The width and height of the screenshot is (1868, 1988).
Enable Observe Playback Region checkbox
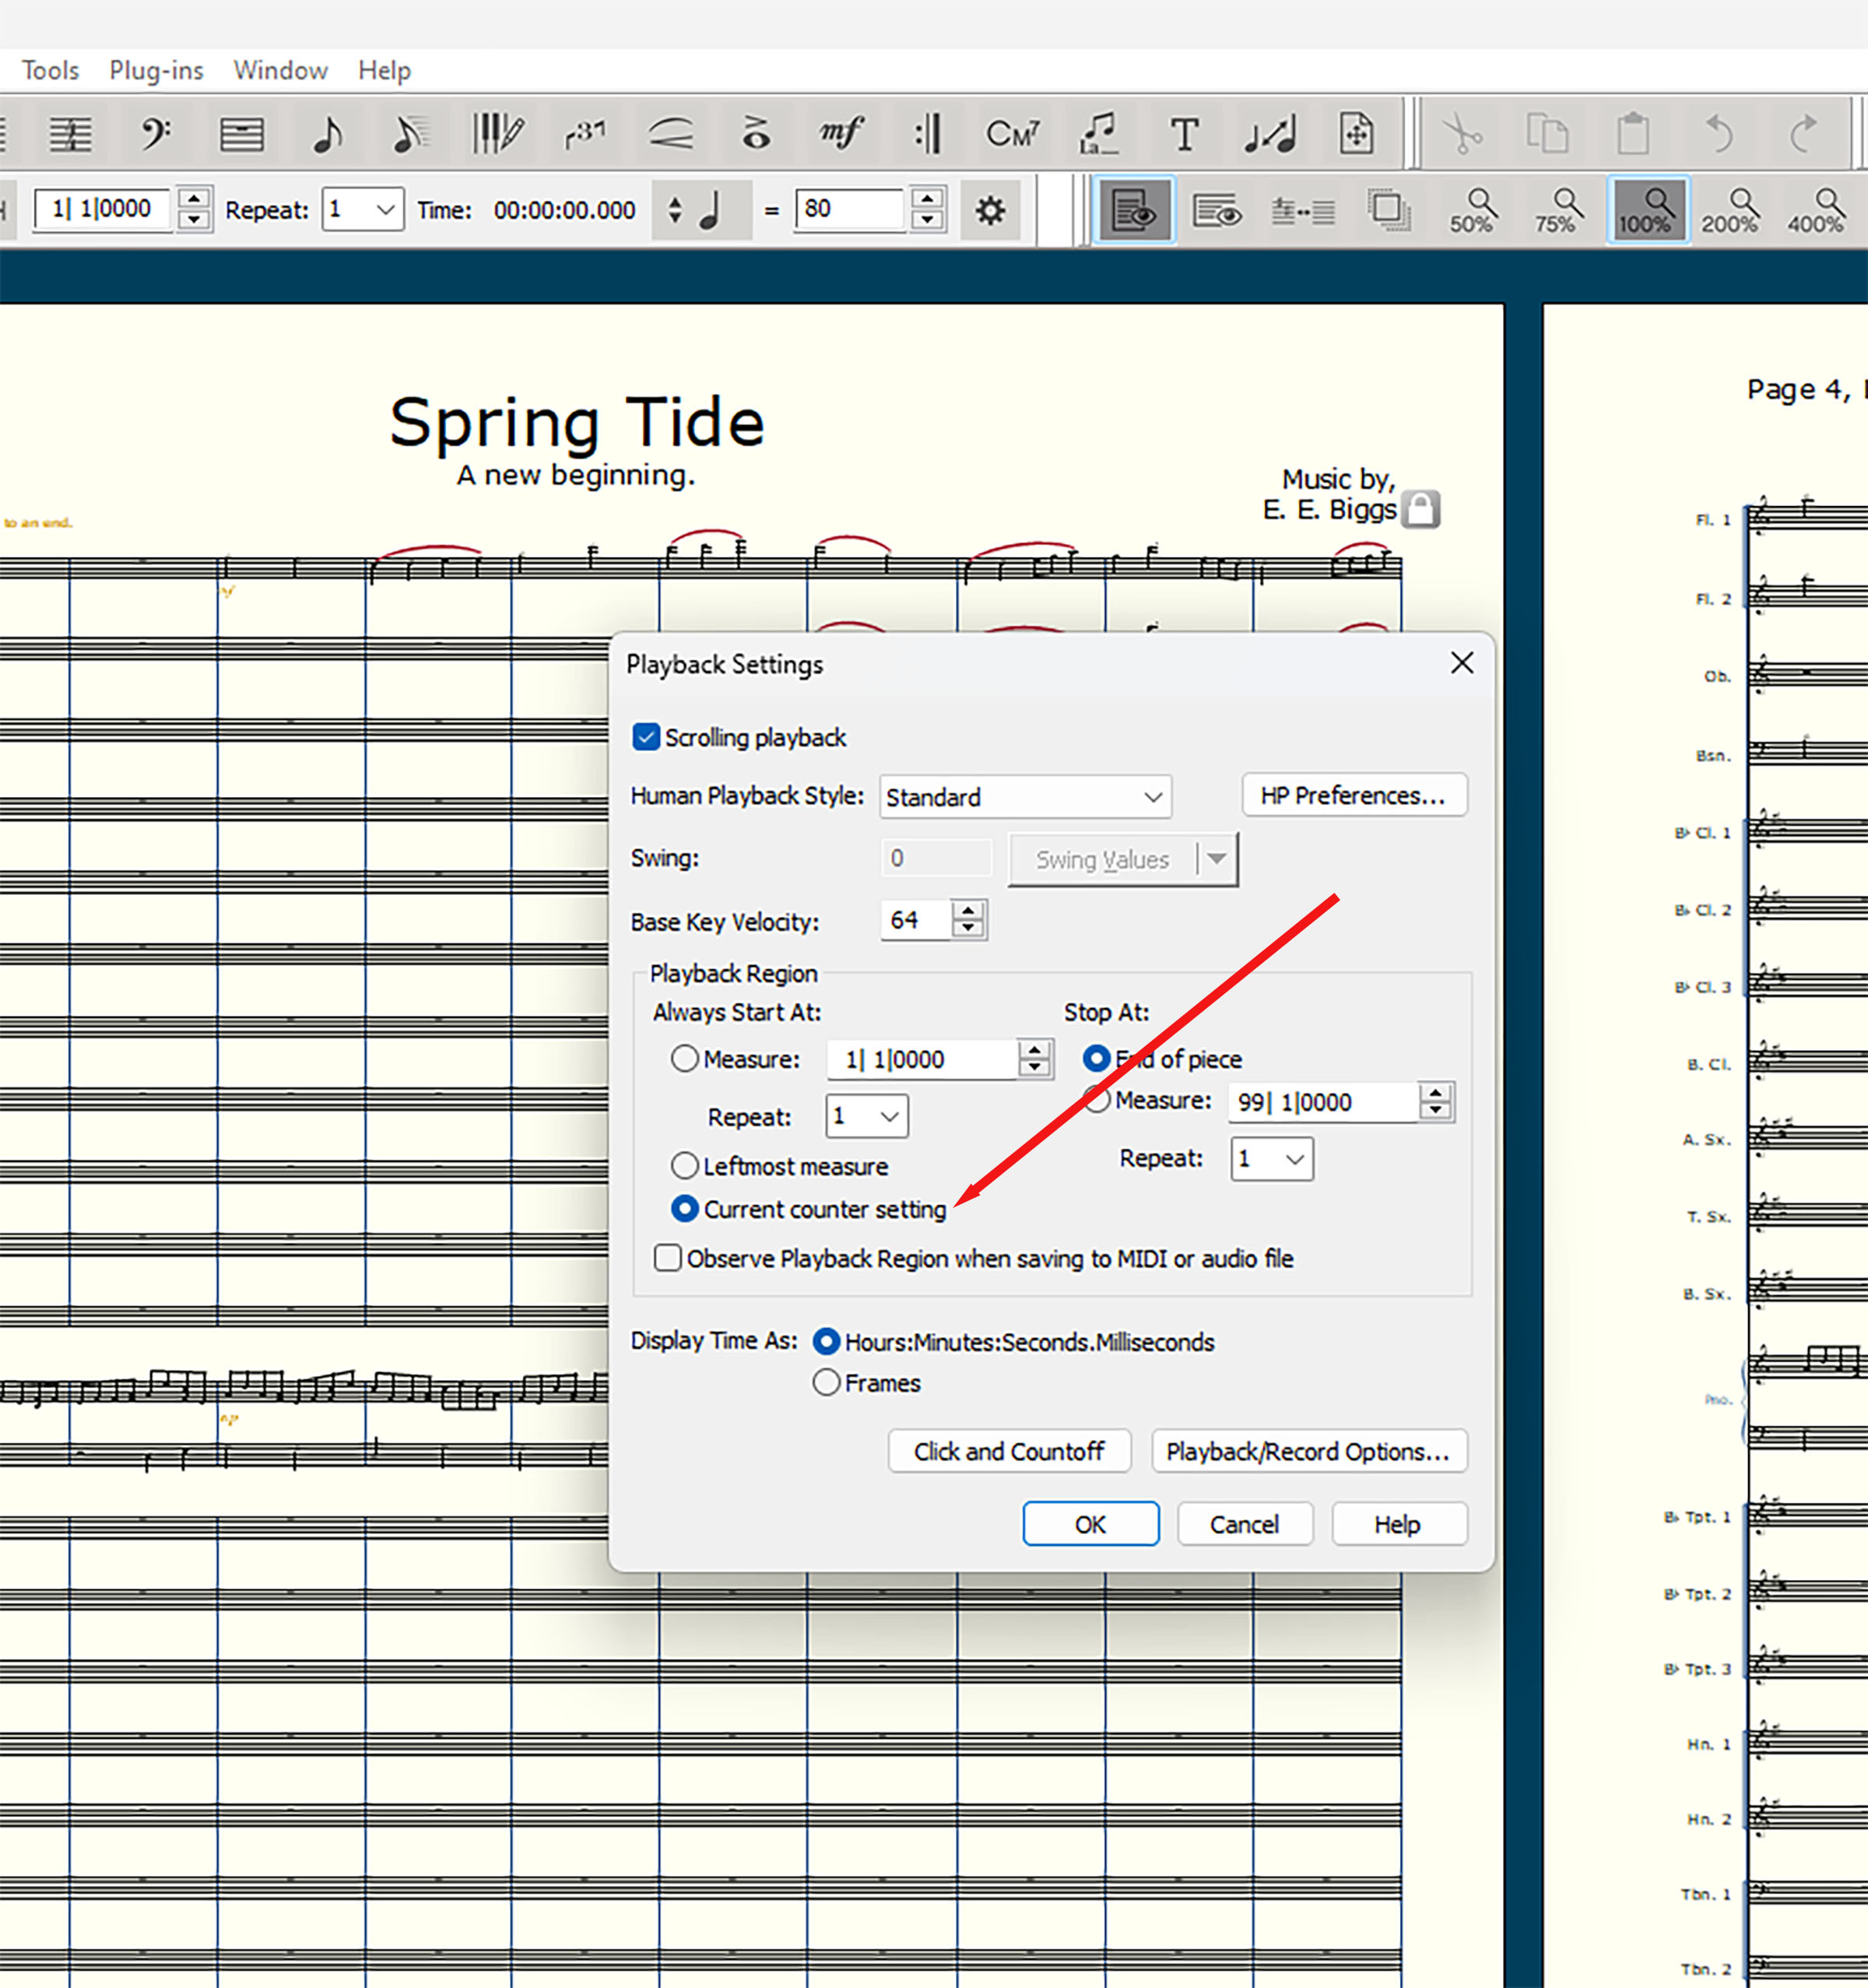pos(668,1257)
